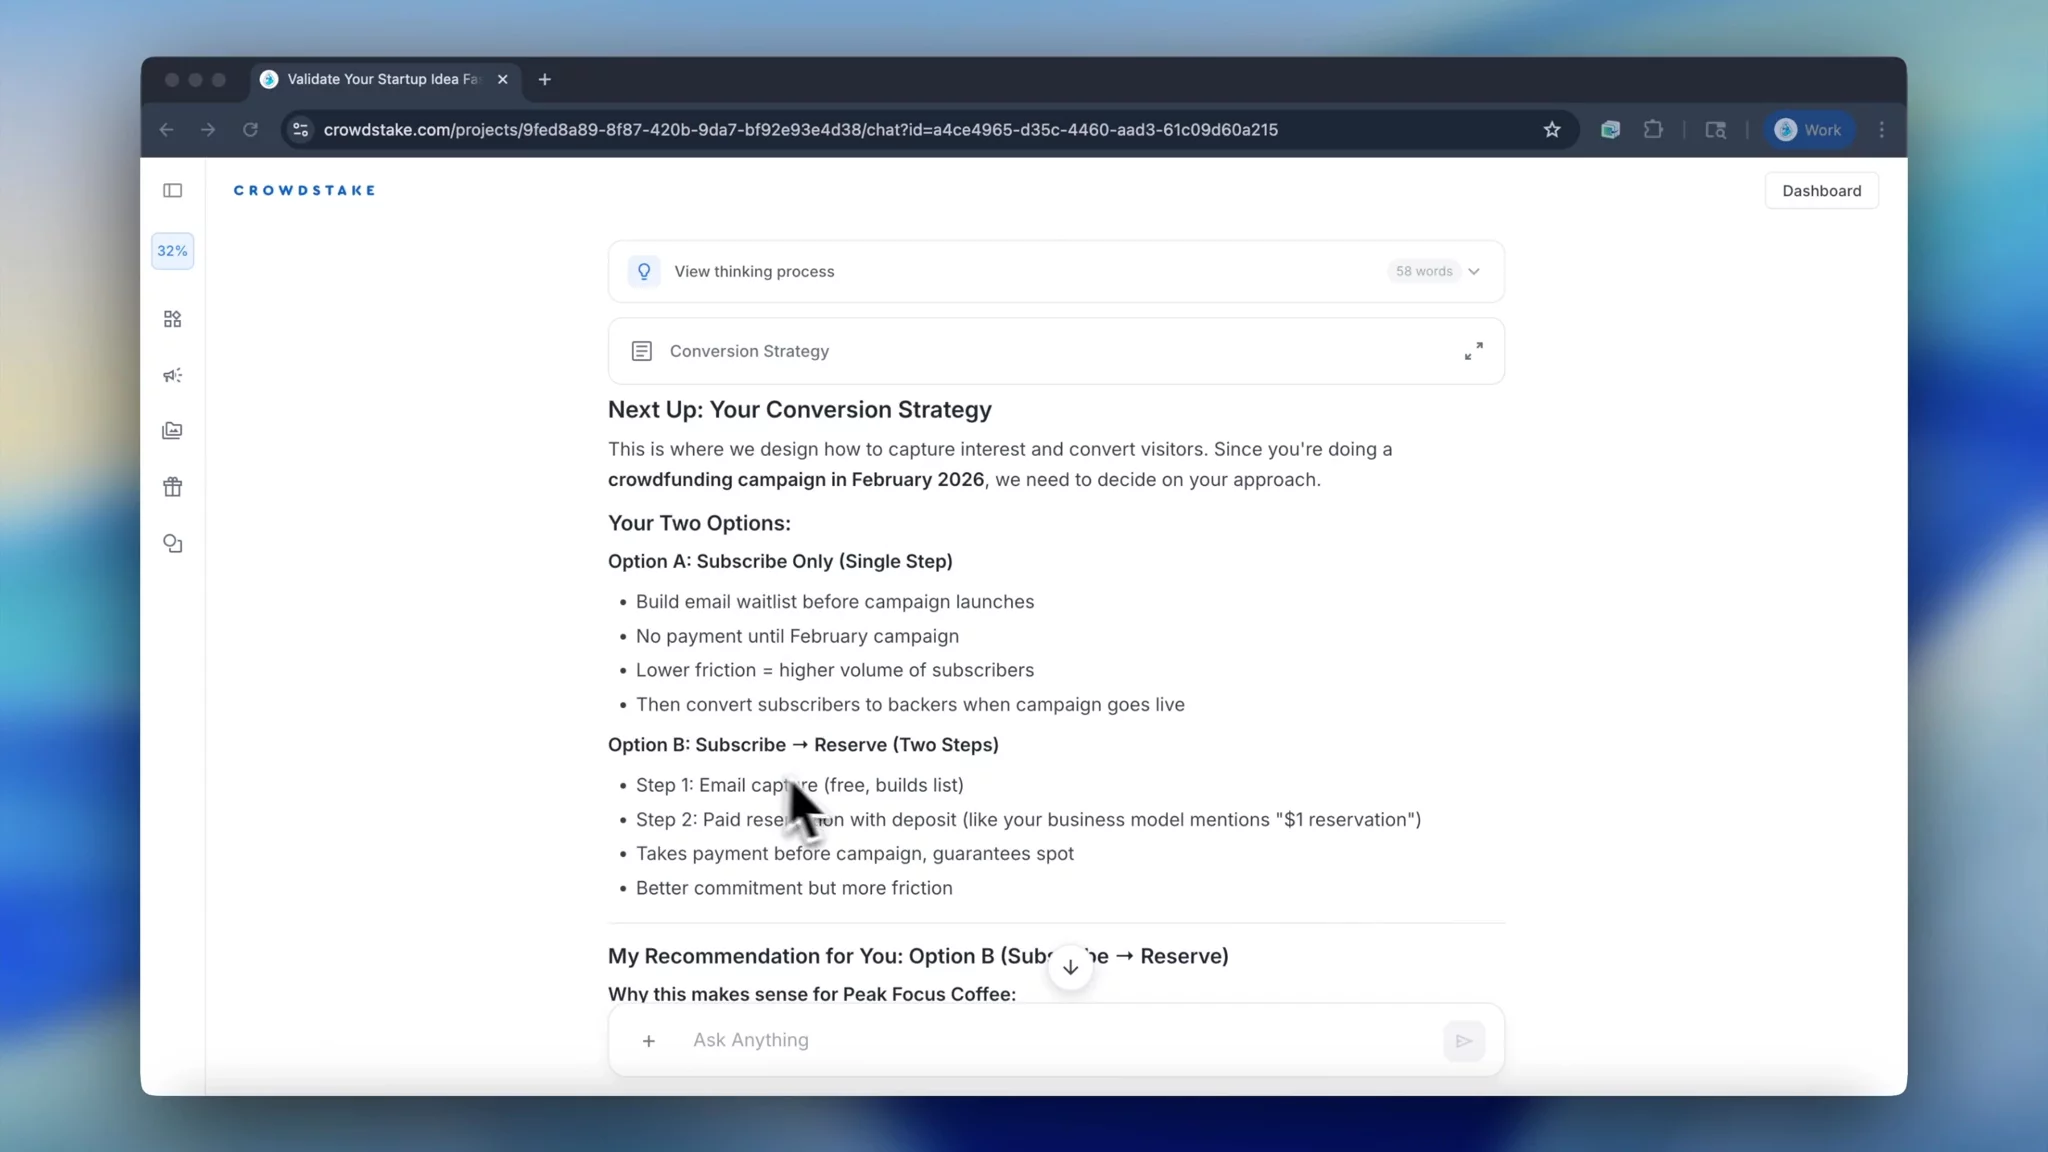
Task: Select the megaphone announcements icon
Action: click(x=172, y=375)
